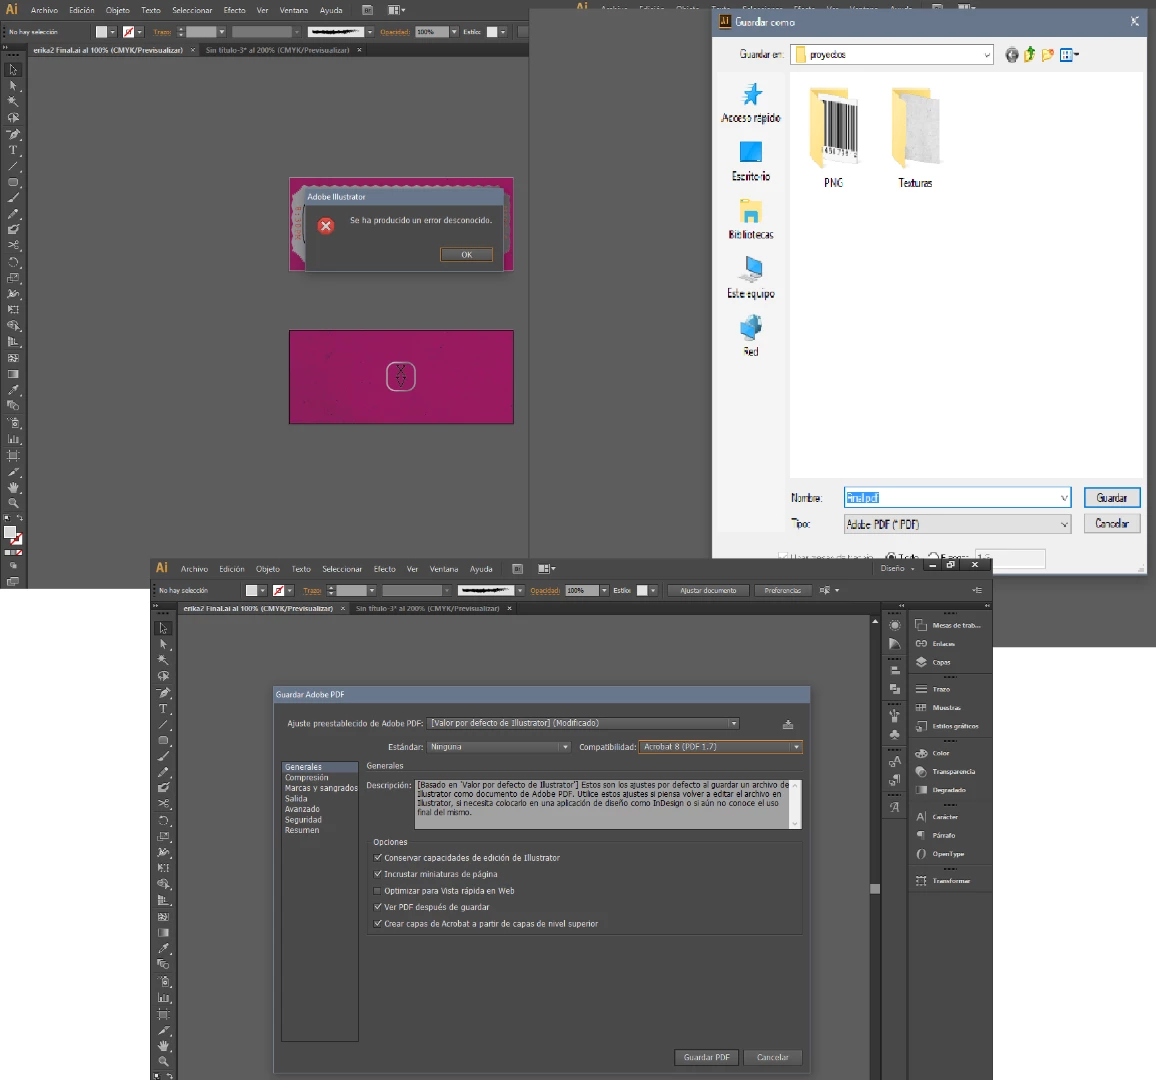Open the Objeto menu in the Guardar Adobe PDF window
The image size is (1156, 1080).
268,569
